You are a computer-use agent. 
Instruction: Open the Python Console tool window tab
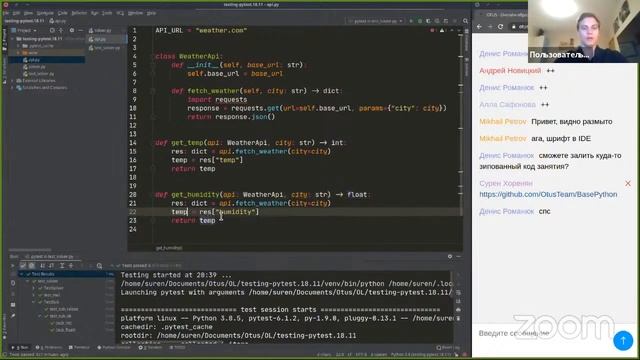[114, 348]
